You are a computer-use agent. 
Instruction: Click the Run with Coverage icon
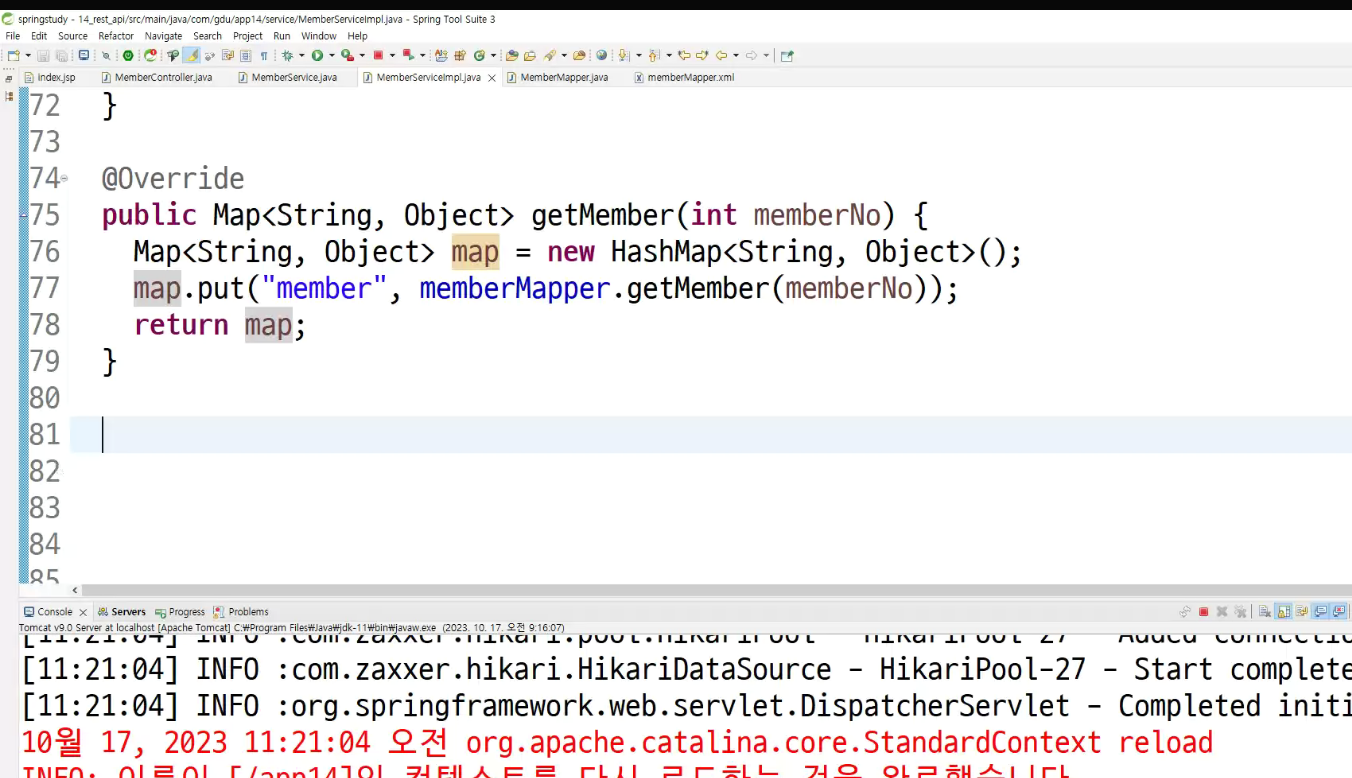pos(347,55)
